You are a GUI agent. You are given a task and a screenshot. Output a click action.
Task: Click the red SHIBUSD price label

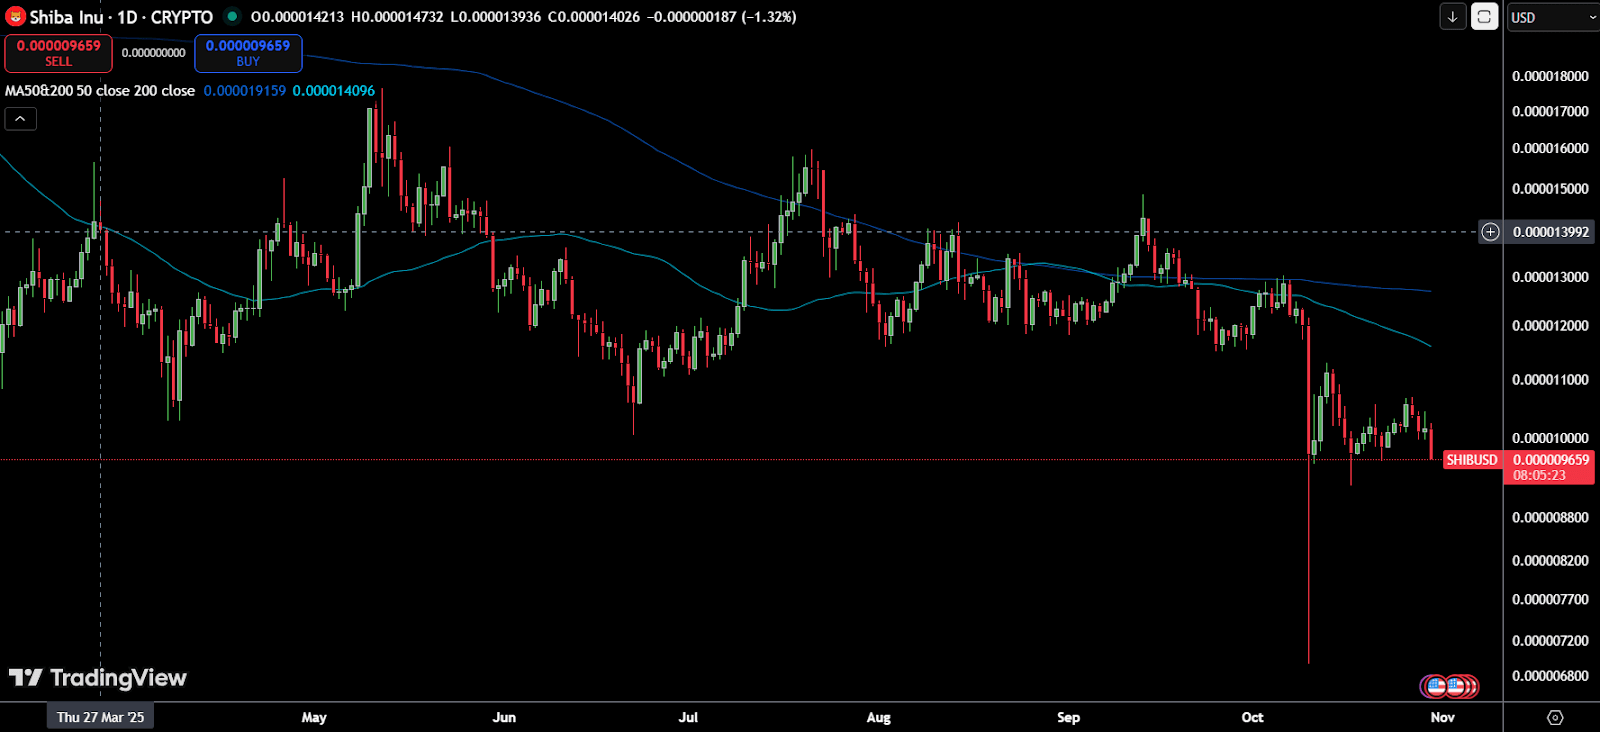pyautogui.click(x=1471, y=460)
